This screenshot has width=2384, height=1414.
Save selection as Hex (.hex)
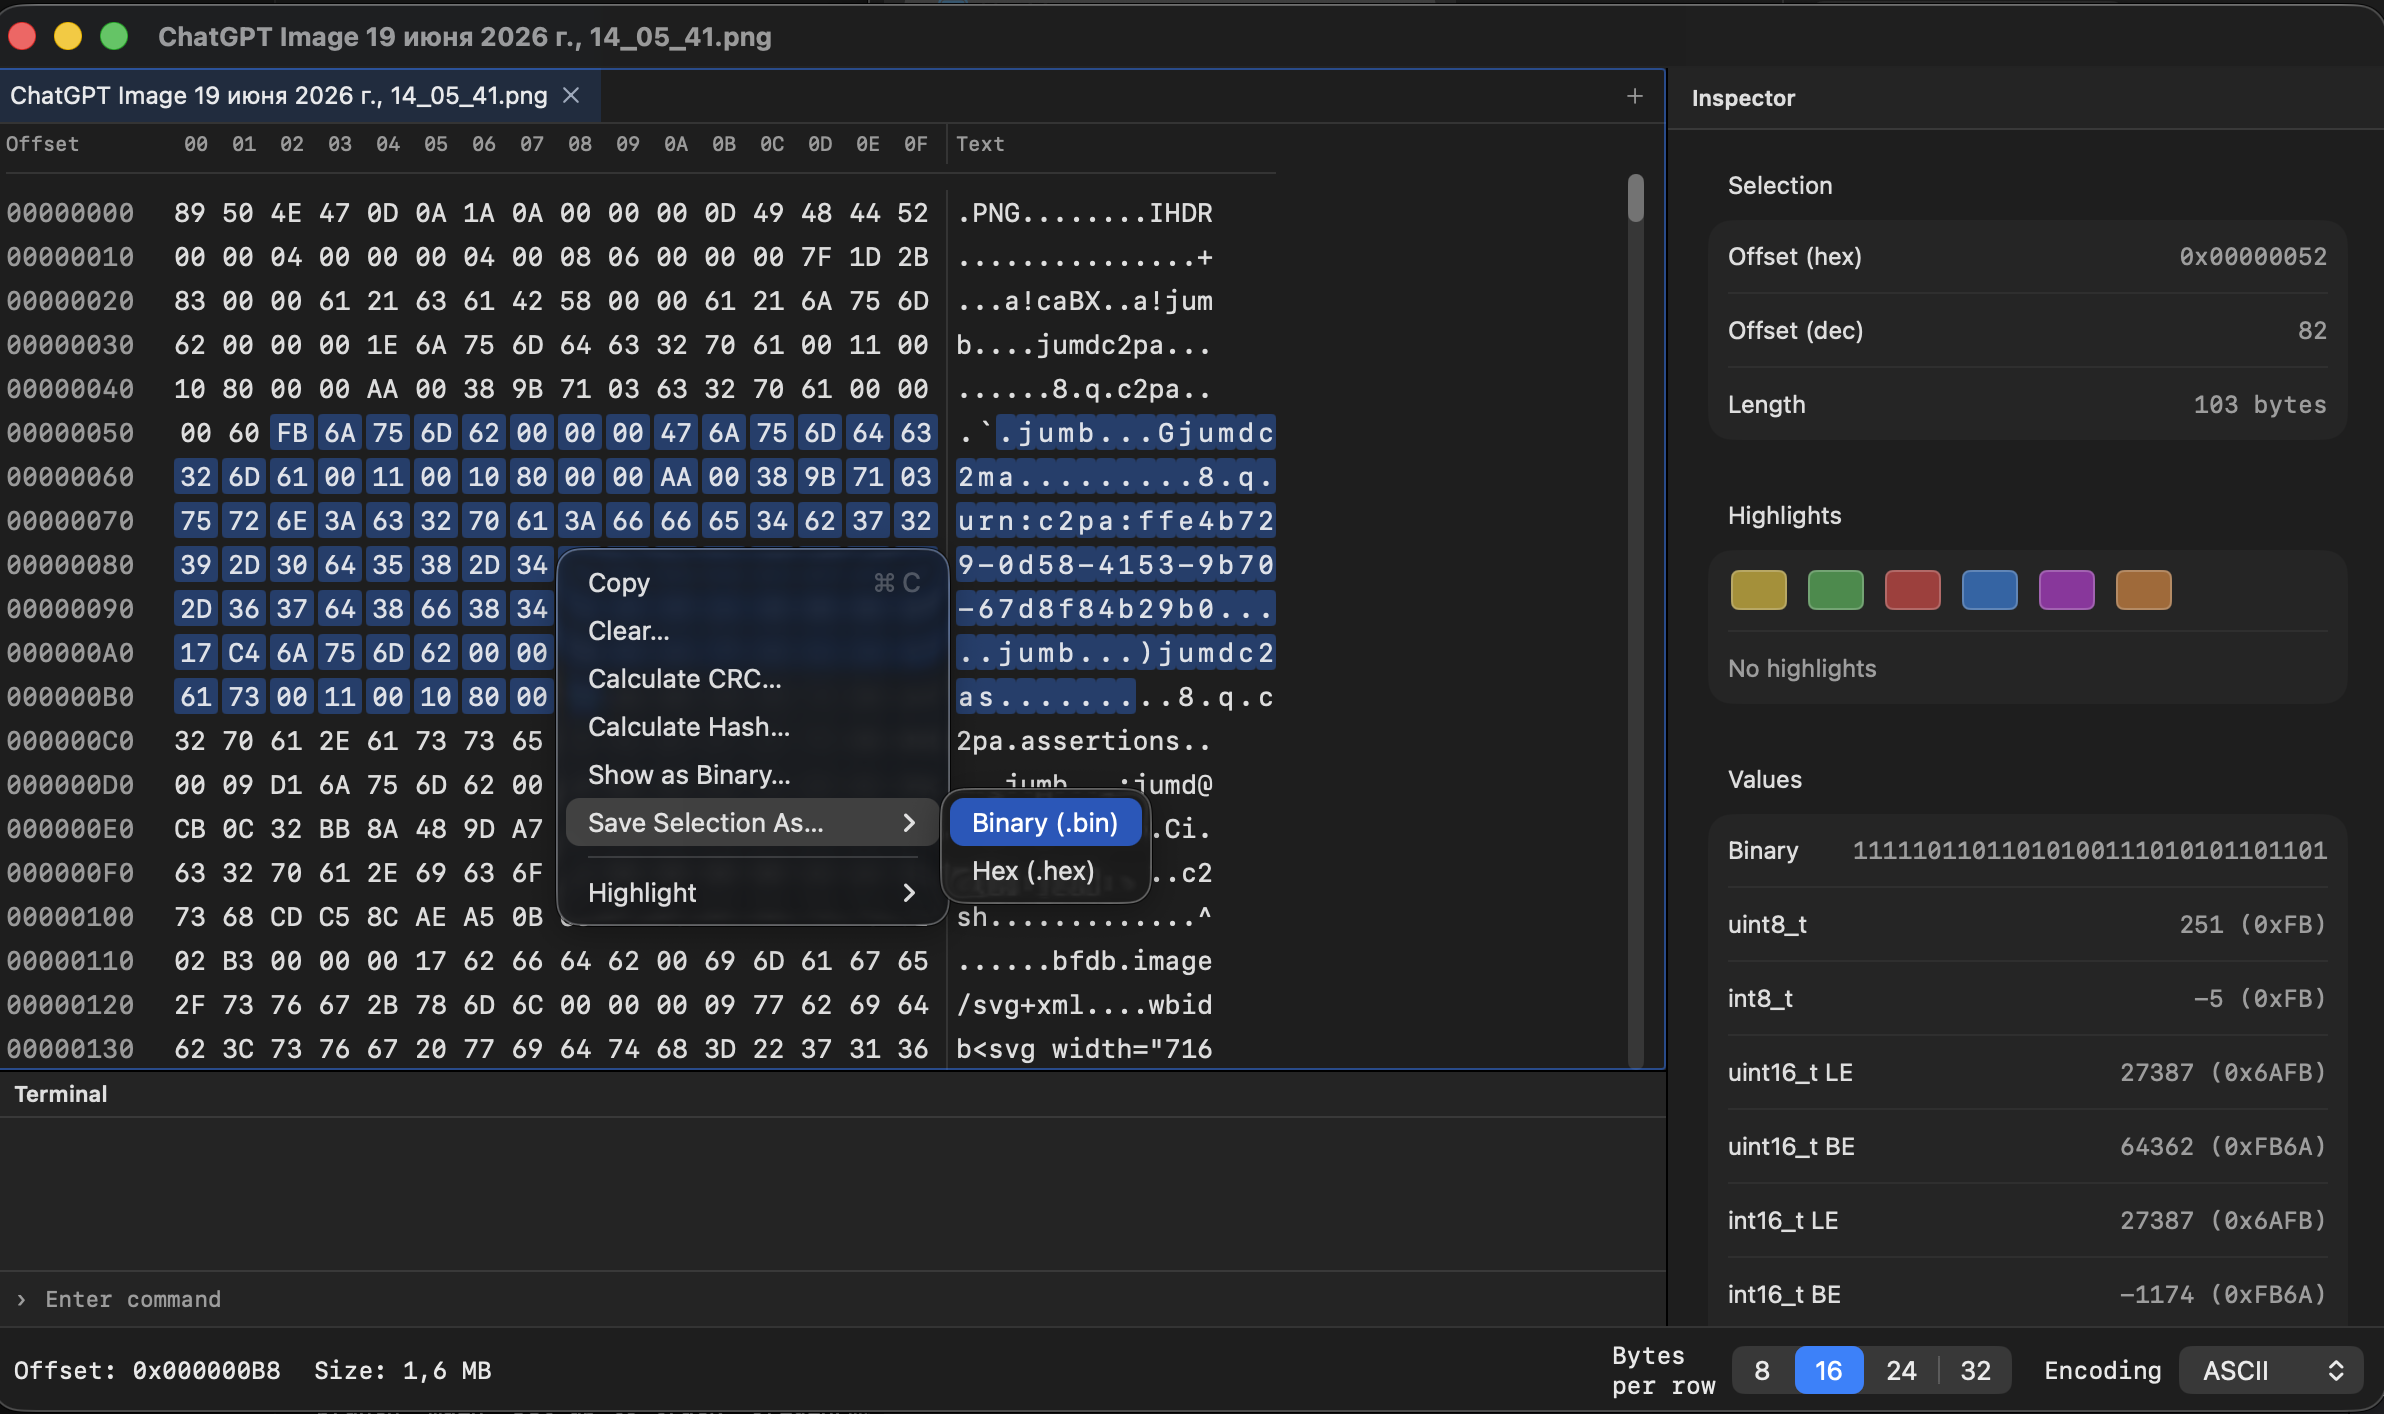[1045, 871]
